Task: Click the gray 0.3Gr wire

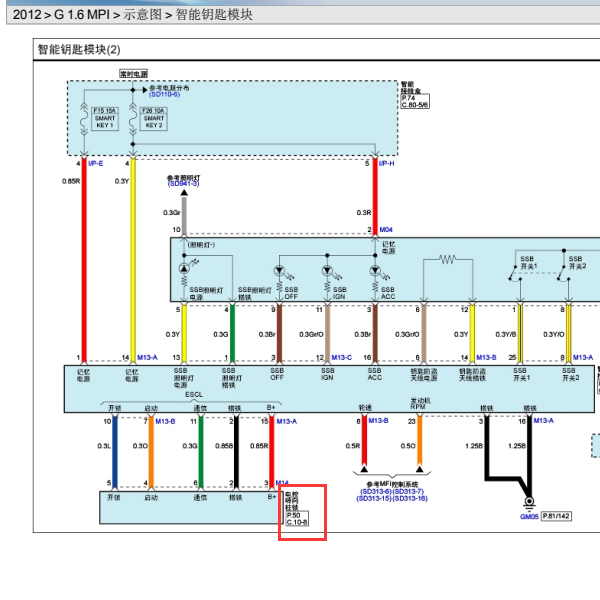Action: point(184,214)
